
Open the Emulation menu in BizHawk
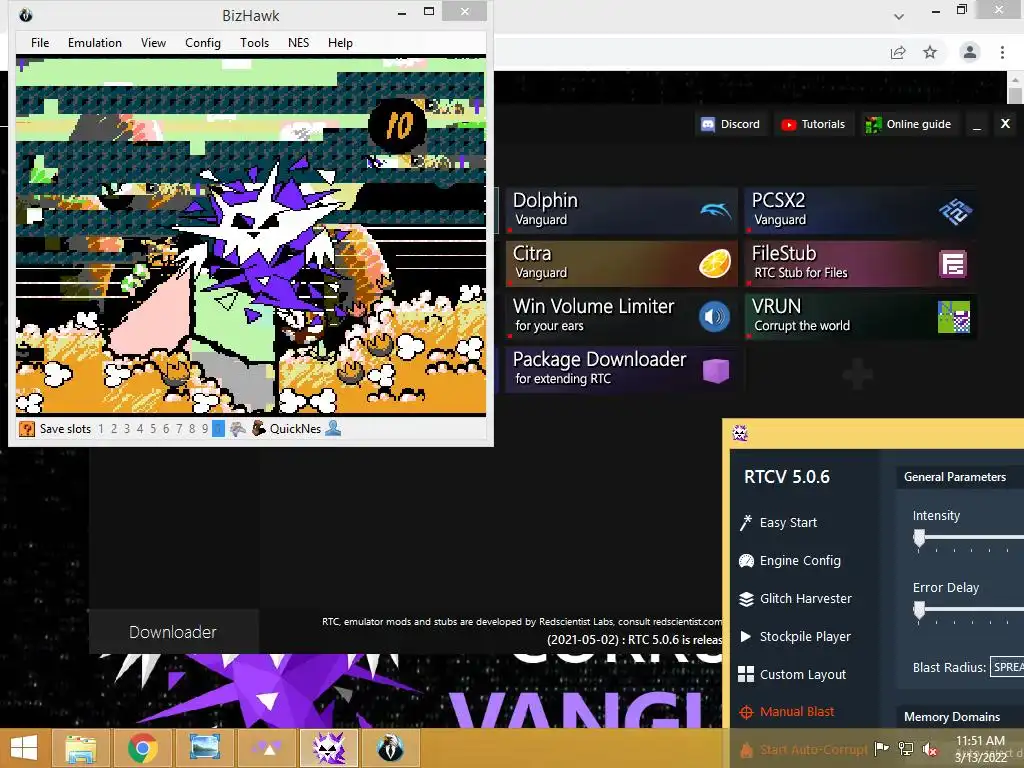[x=95, y=43]
